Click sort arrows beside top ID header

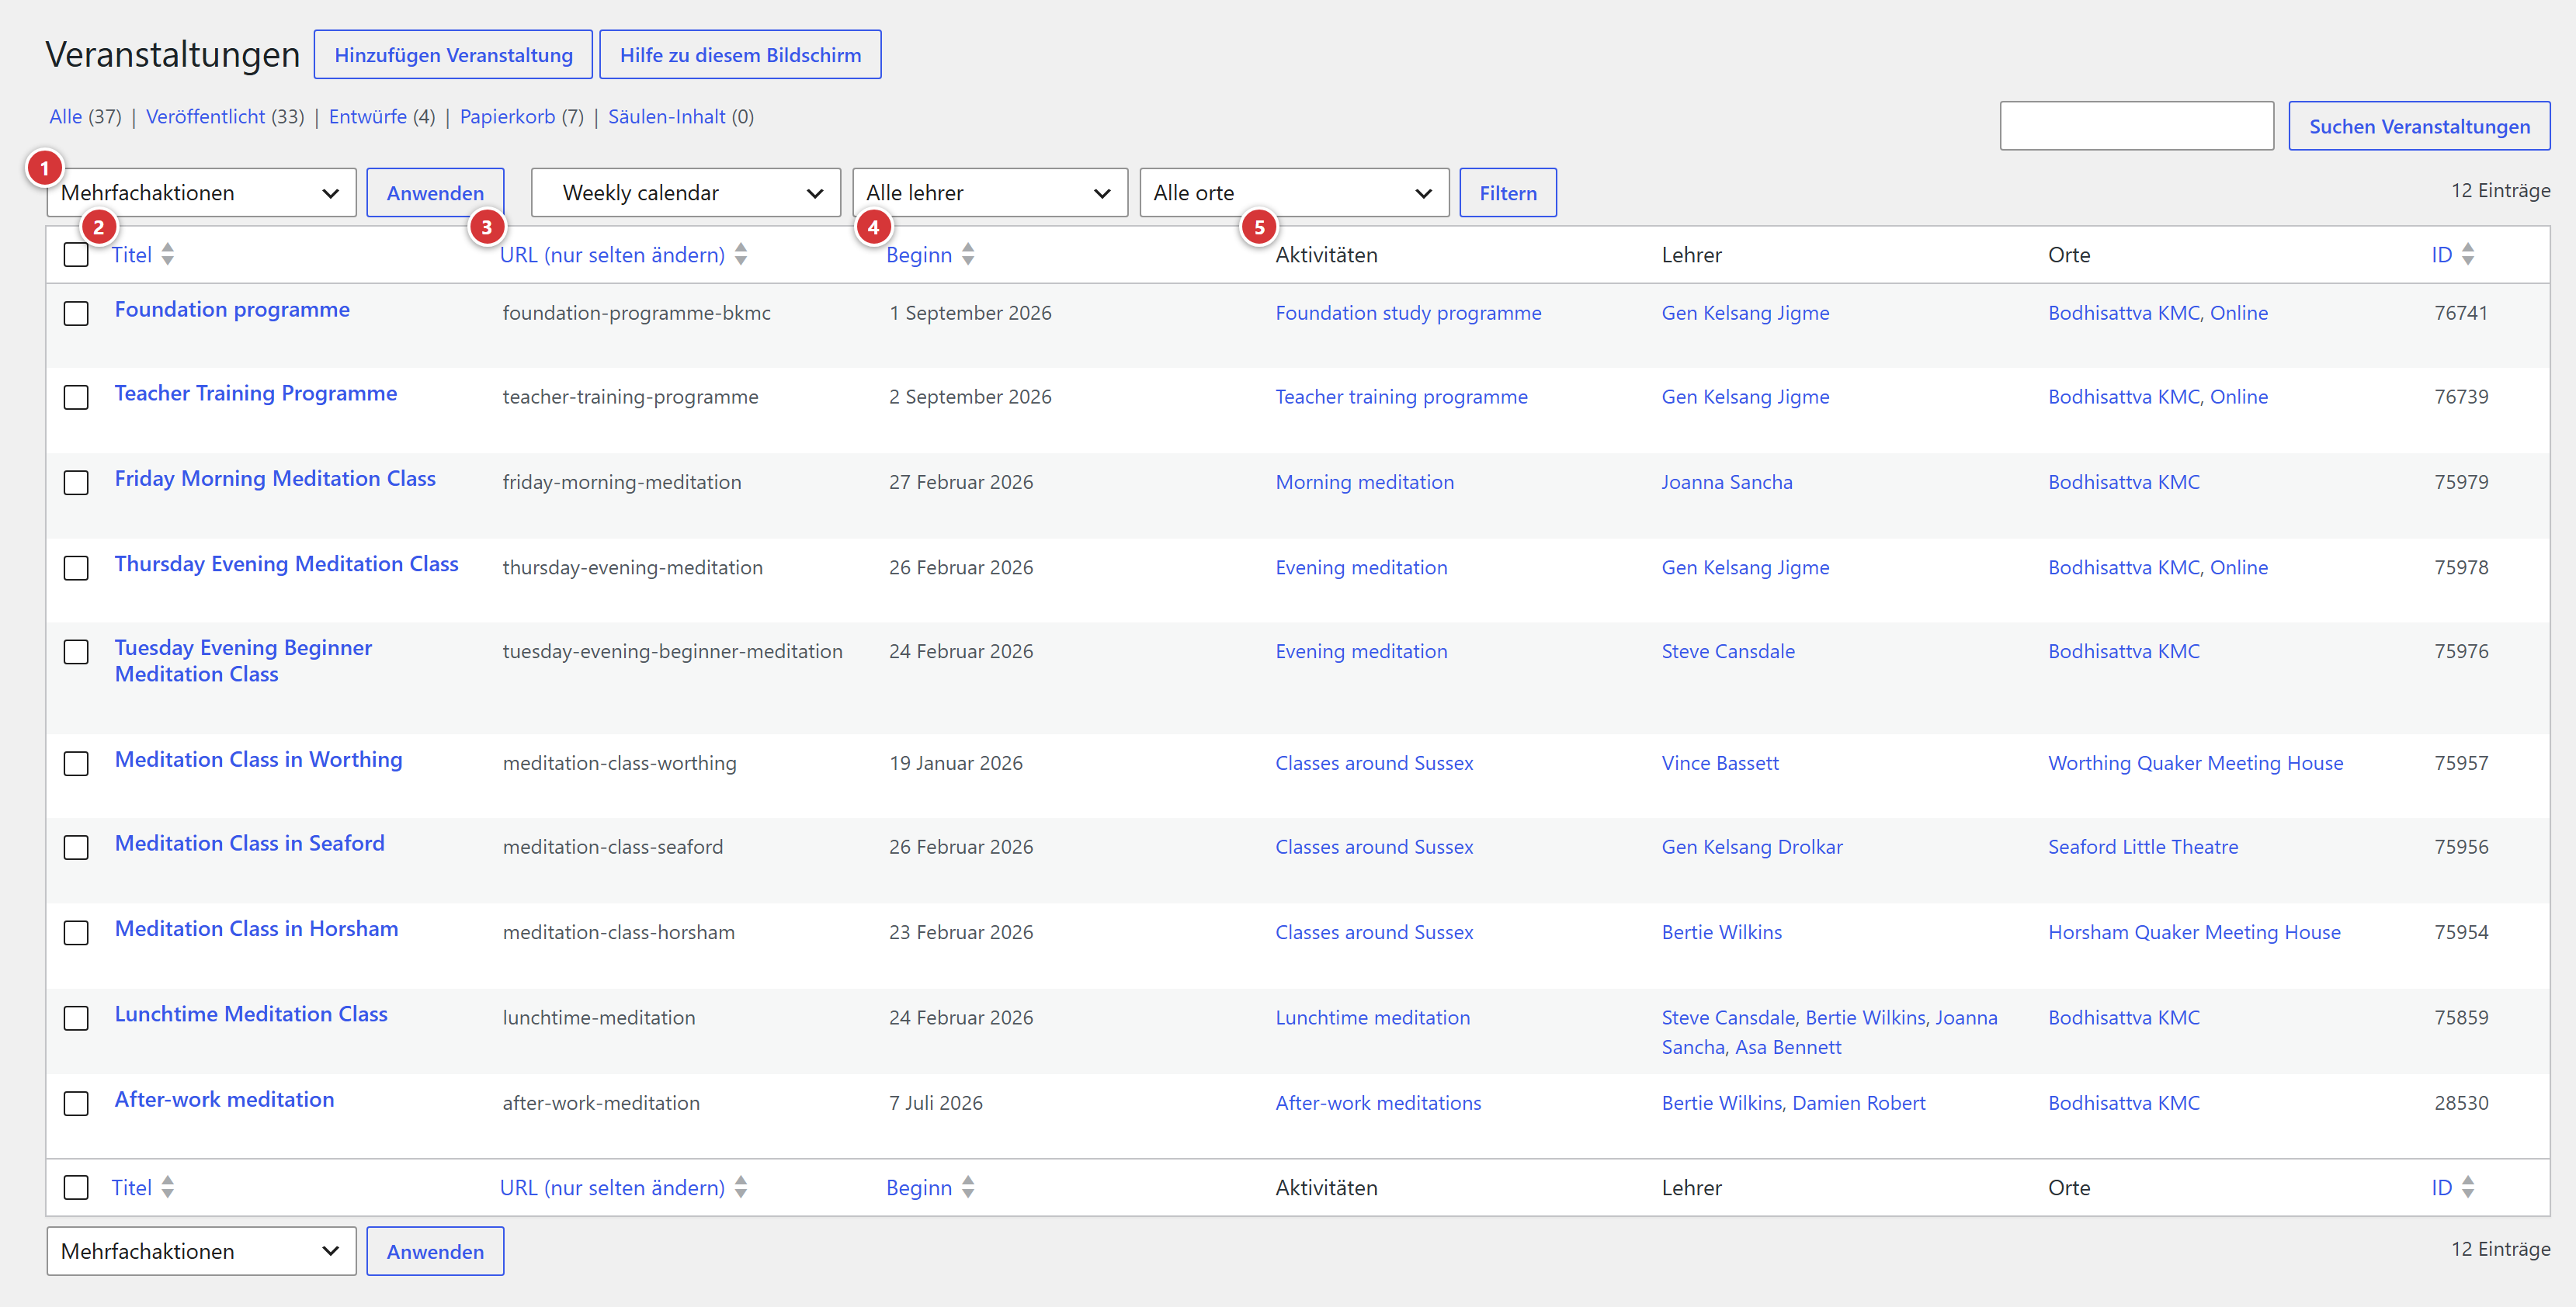tap(2467, 254)
